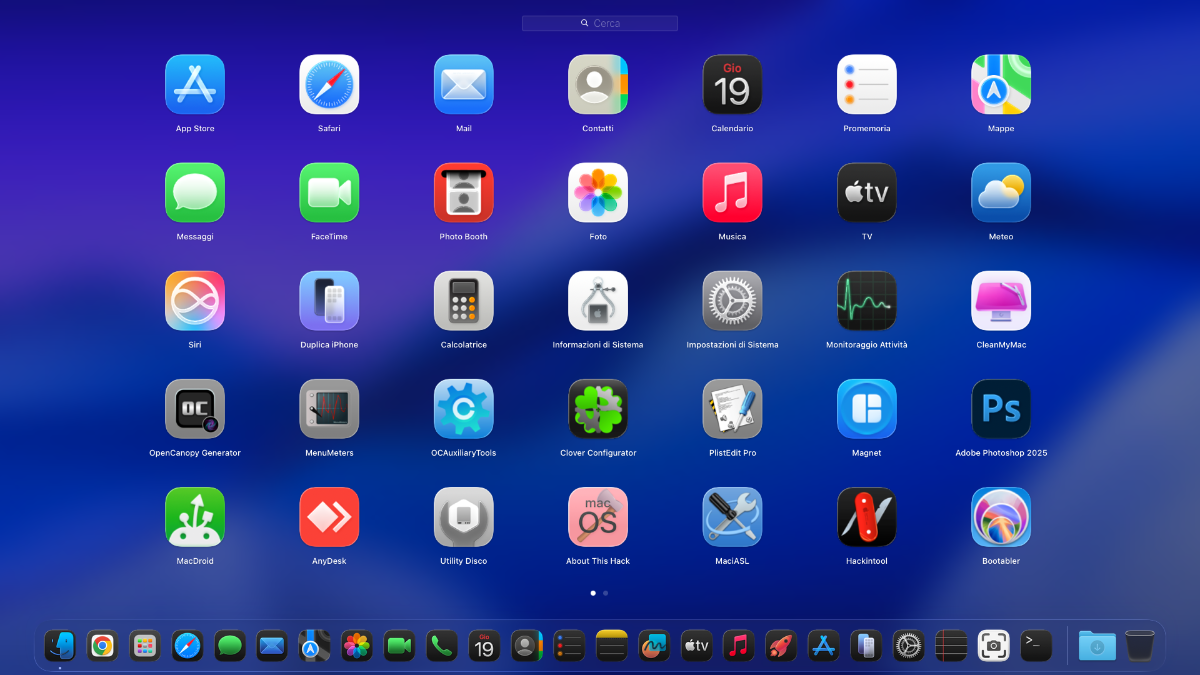This screenshot has width=1200, height=675.
Task: Open the Calcolatrice app
Action: (x=464, y=301)
